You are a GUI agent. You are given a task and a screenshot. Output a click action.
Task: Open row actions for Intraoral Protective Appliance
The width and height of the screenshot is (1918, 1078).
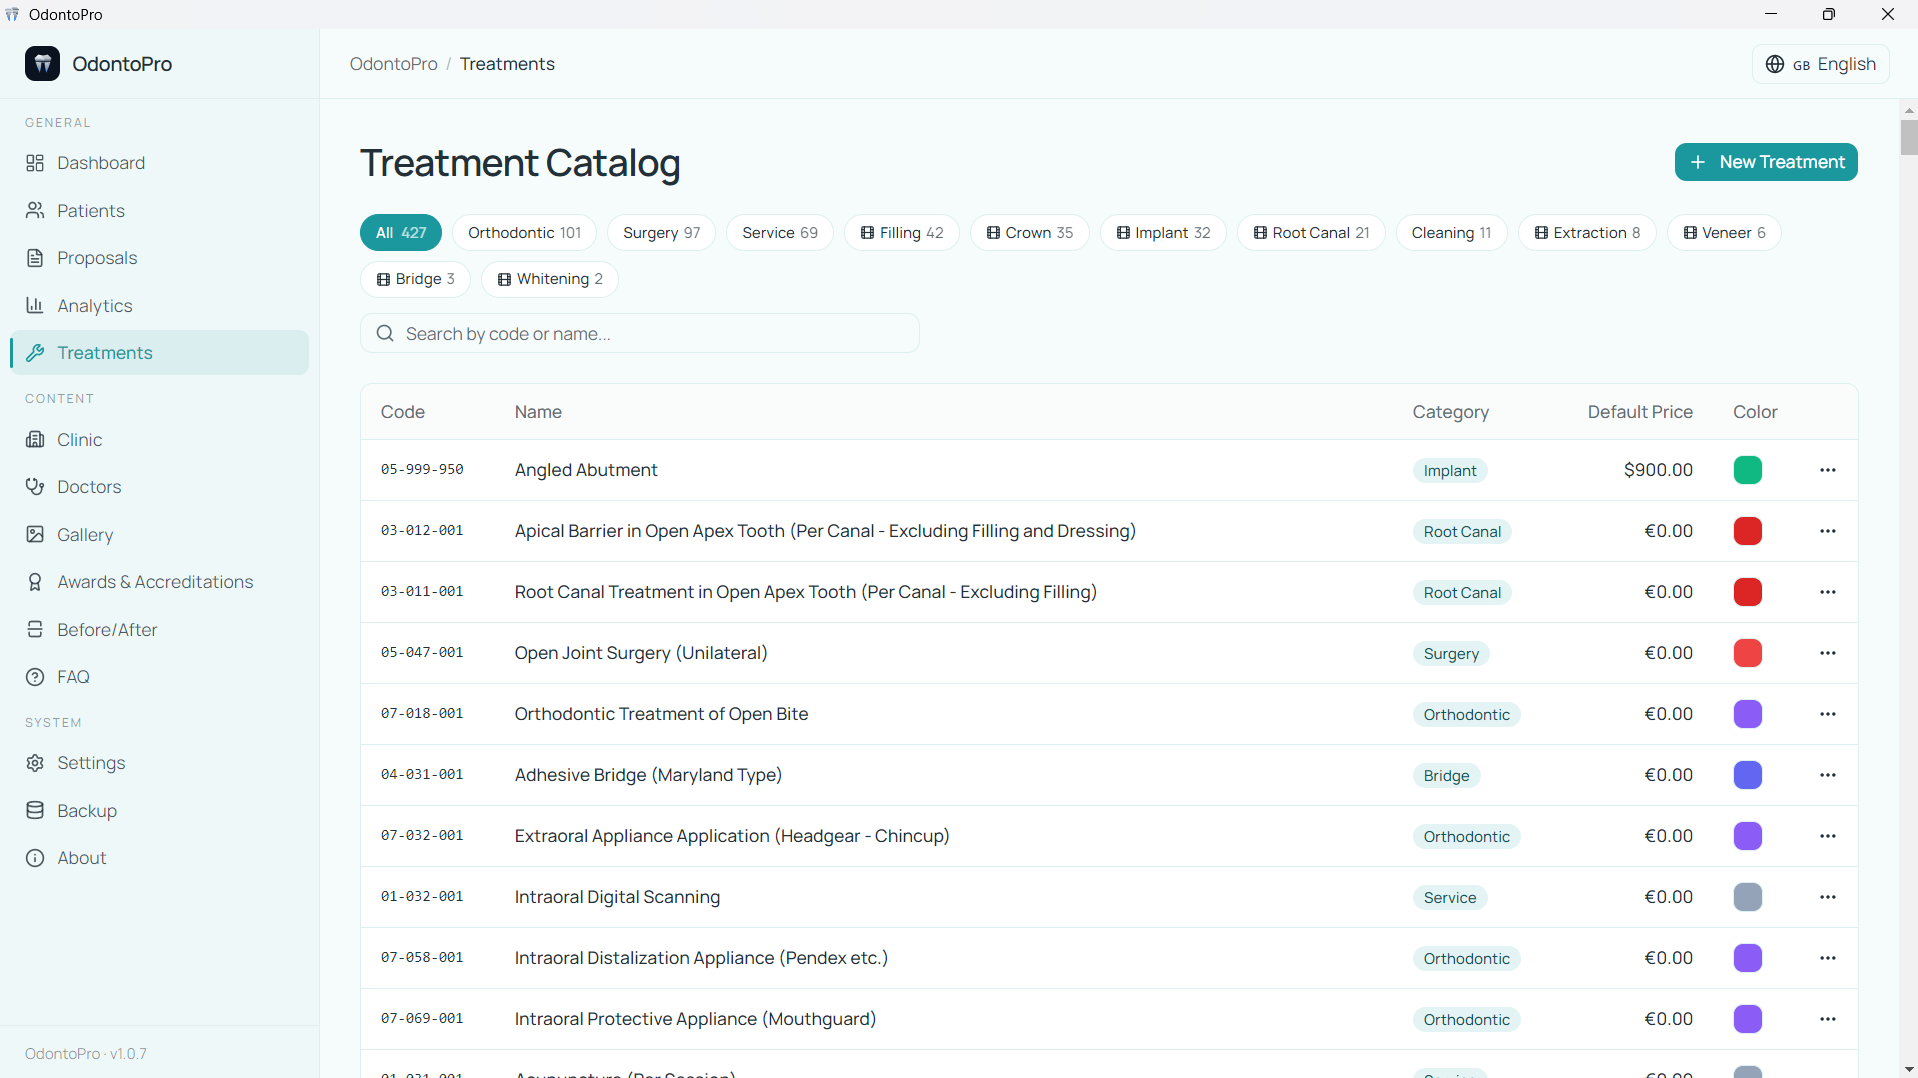pyautogui.click(x=1828, y=1019)
